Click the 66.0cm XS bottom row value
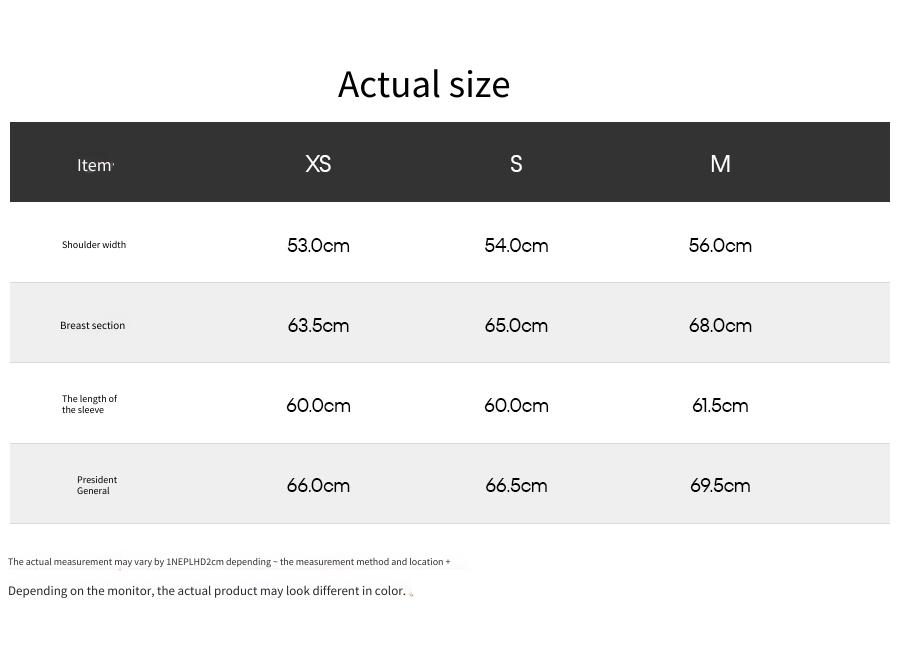Image resolution: width=900 pixels, height=645 pixels. 318,485
